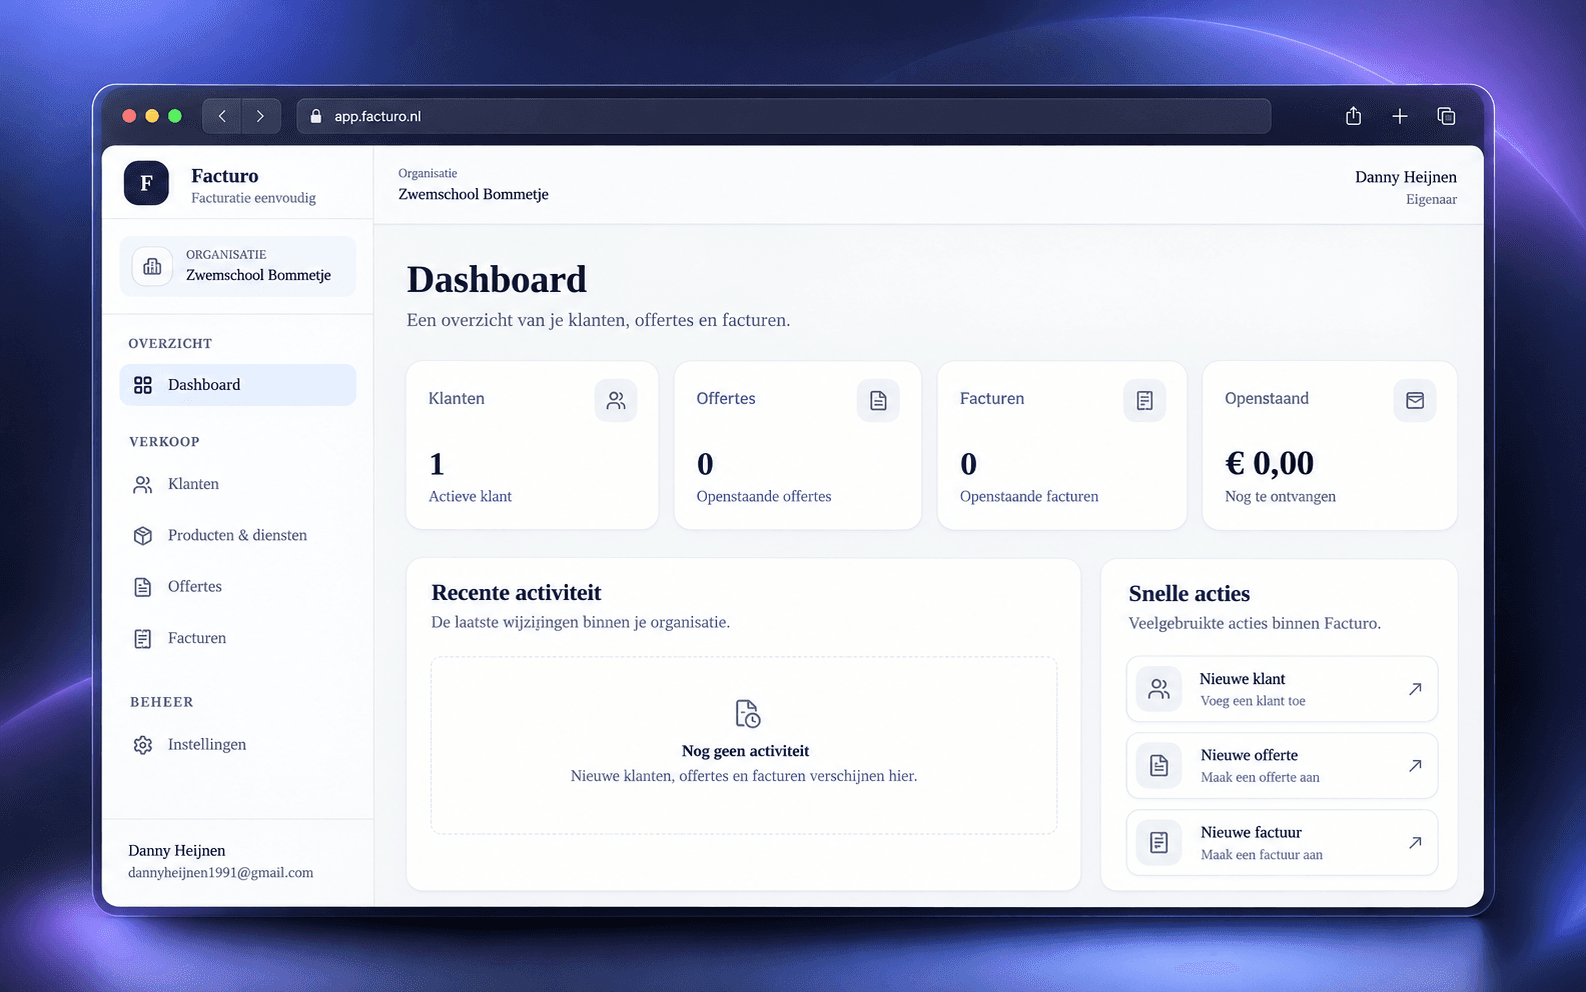Open Producten & diensten in the sidebar
1586x992 pixels.
(x=238, y=535)
